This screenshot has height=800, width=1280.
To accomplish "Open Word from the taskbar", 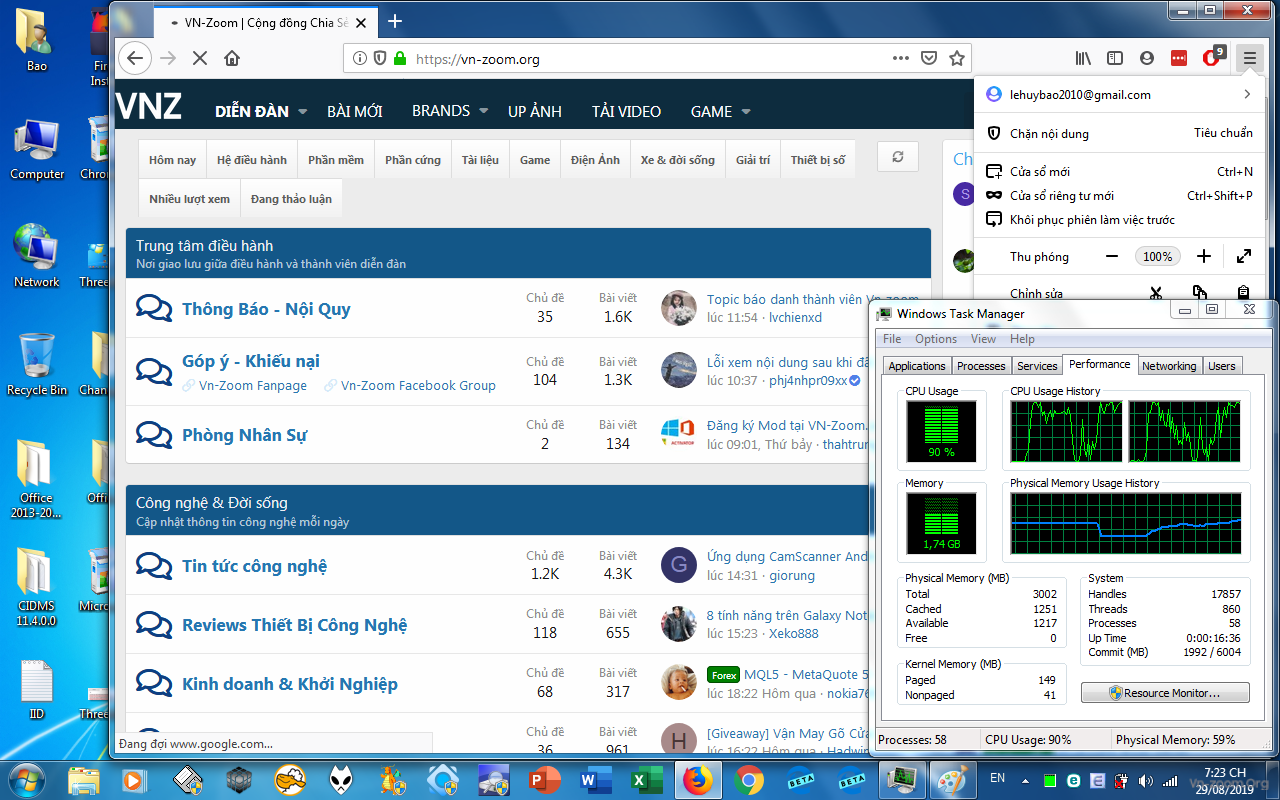I will pos(594,779).
